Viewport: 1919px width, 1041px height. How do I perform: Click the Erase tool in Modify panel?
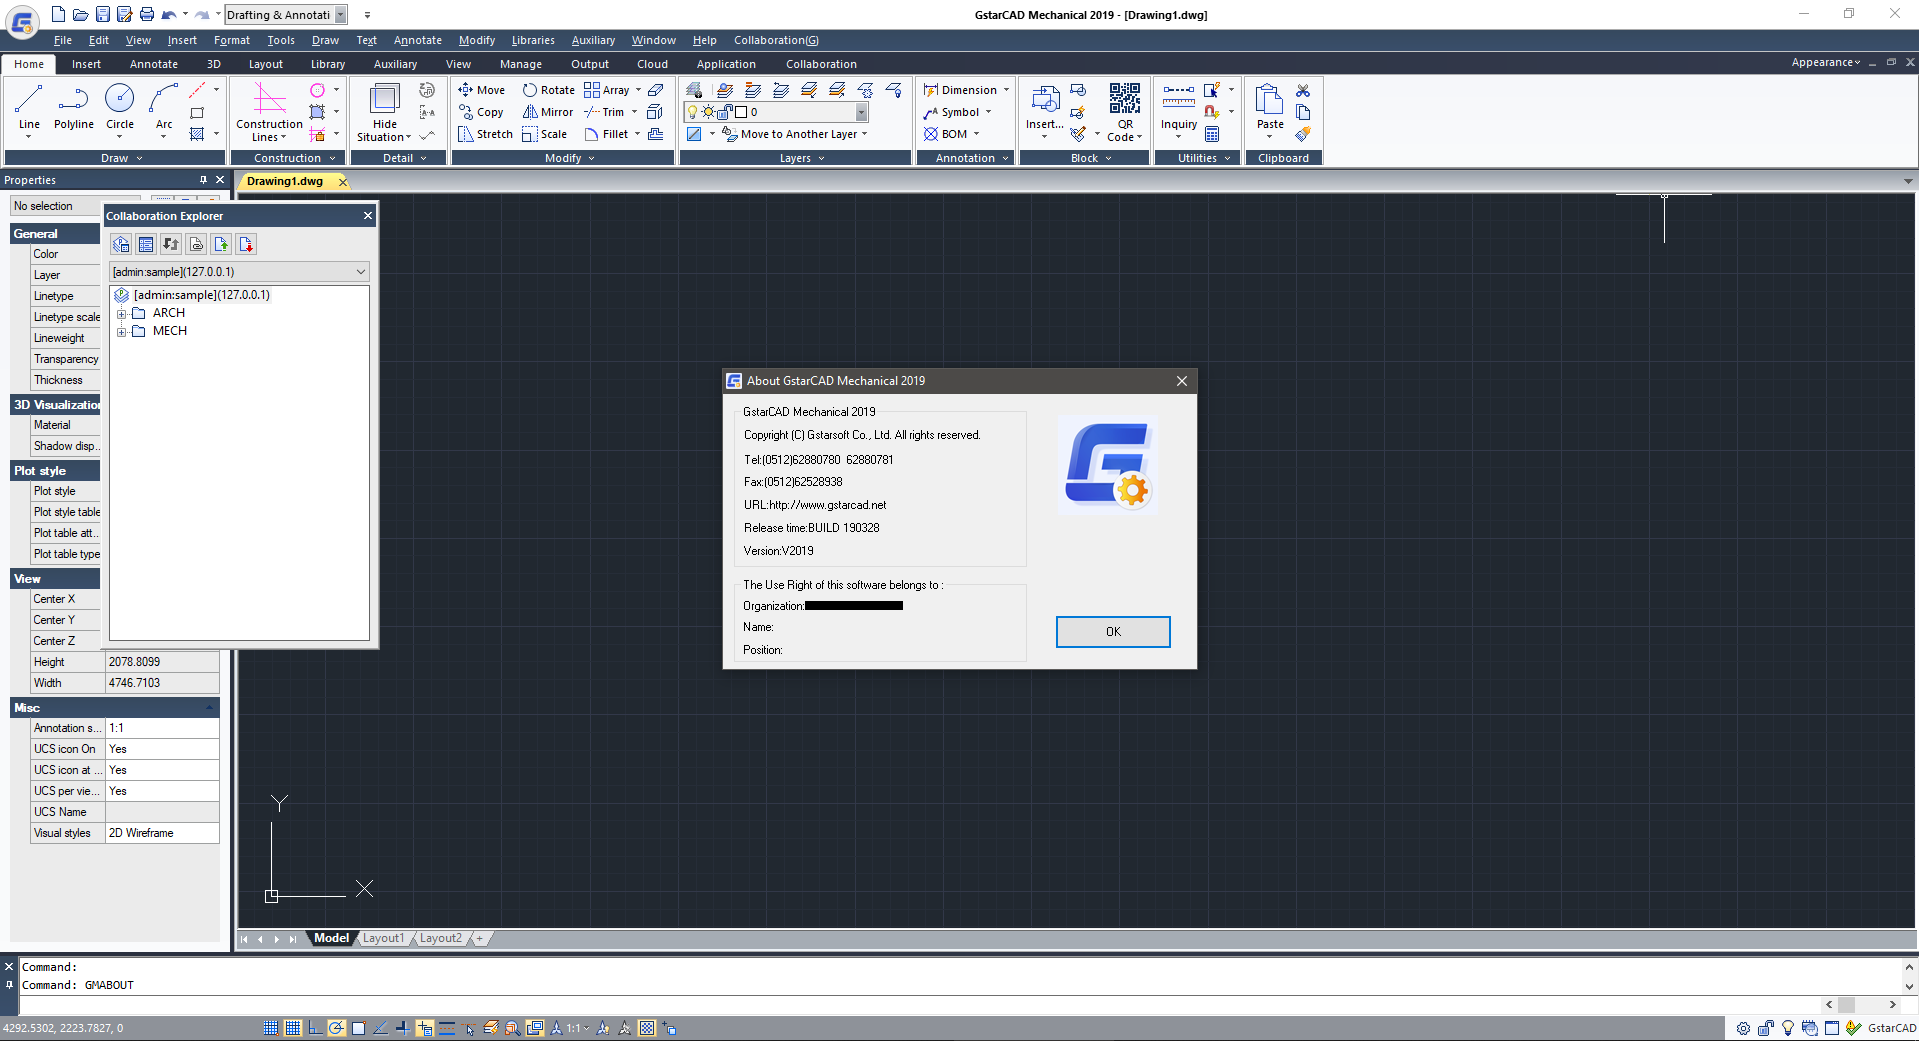click(655, 90)
